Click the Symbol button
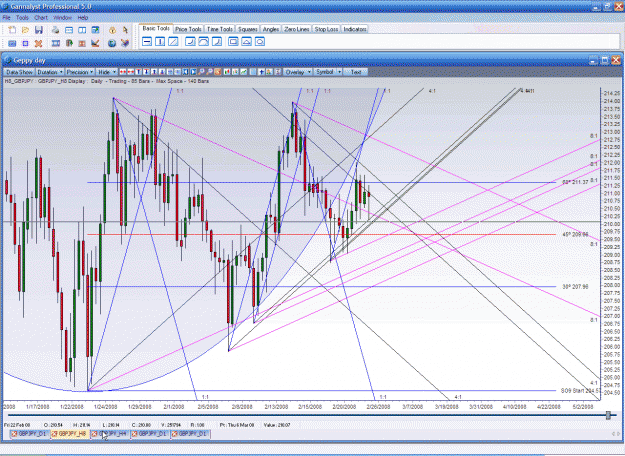This screenshot has width=625, height=456. click(325, 72)
